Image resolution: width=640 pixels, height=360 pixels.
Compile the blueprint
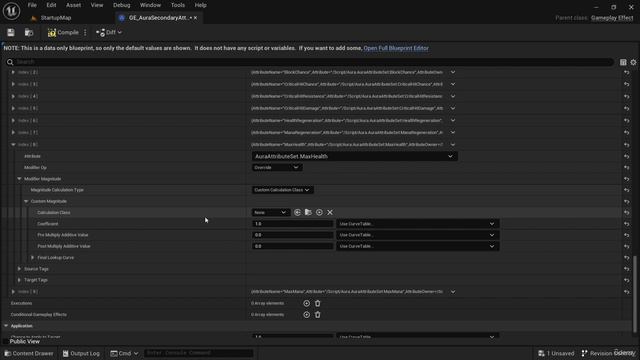63,32
